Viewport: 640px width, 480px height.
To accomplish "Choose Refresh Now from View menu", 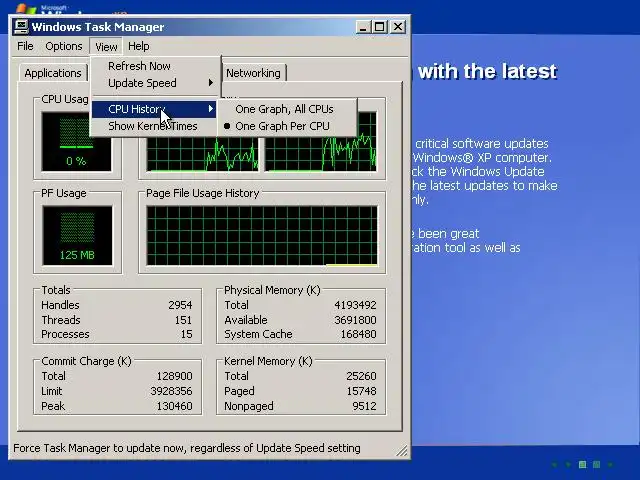I will click(x=156, y=66).
